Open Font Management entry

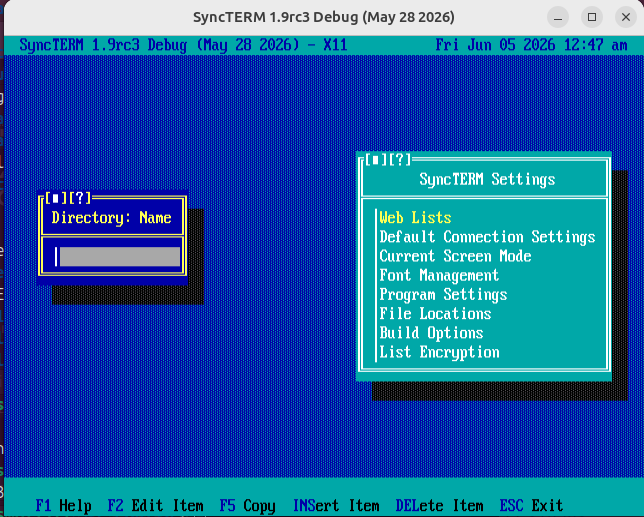(439, 276)
